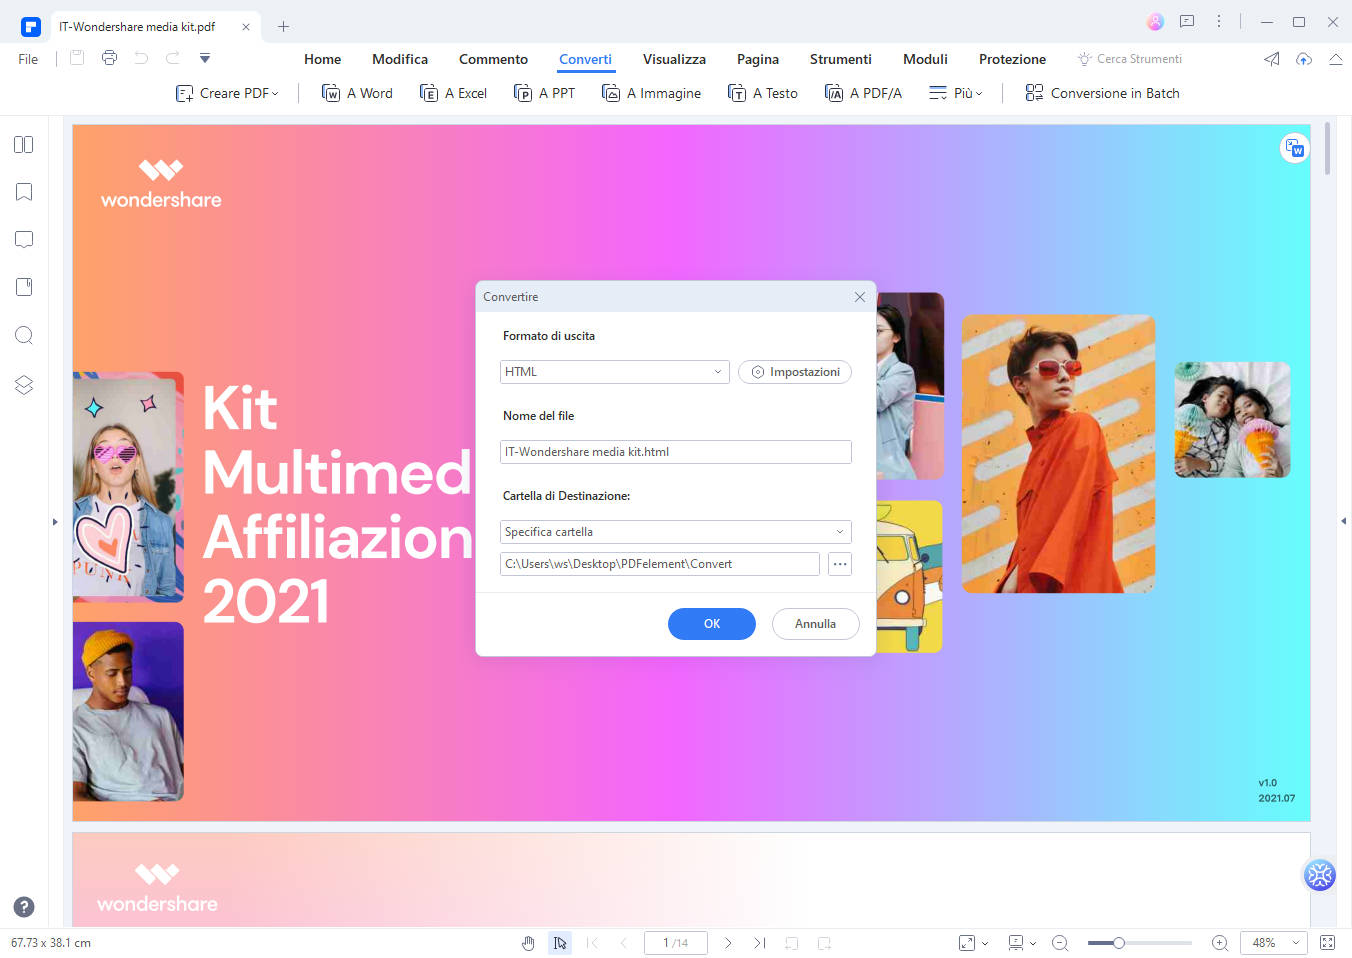This screenshot has width=1352, height=958.
Task: Close the Convertire dialog
Action: (860, 297)
